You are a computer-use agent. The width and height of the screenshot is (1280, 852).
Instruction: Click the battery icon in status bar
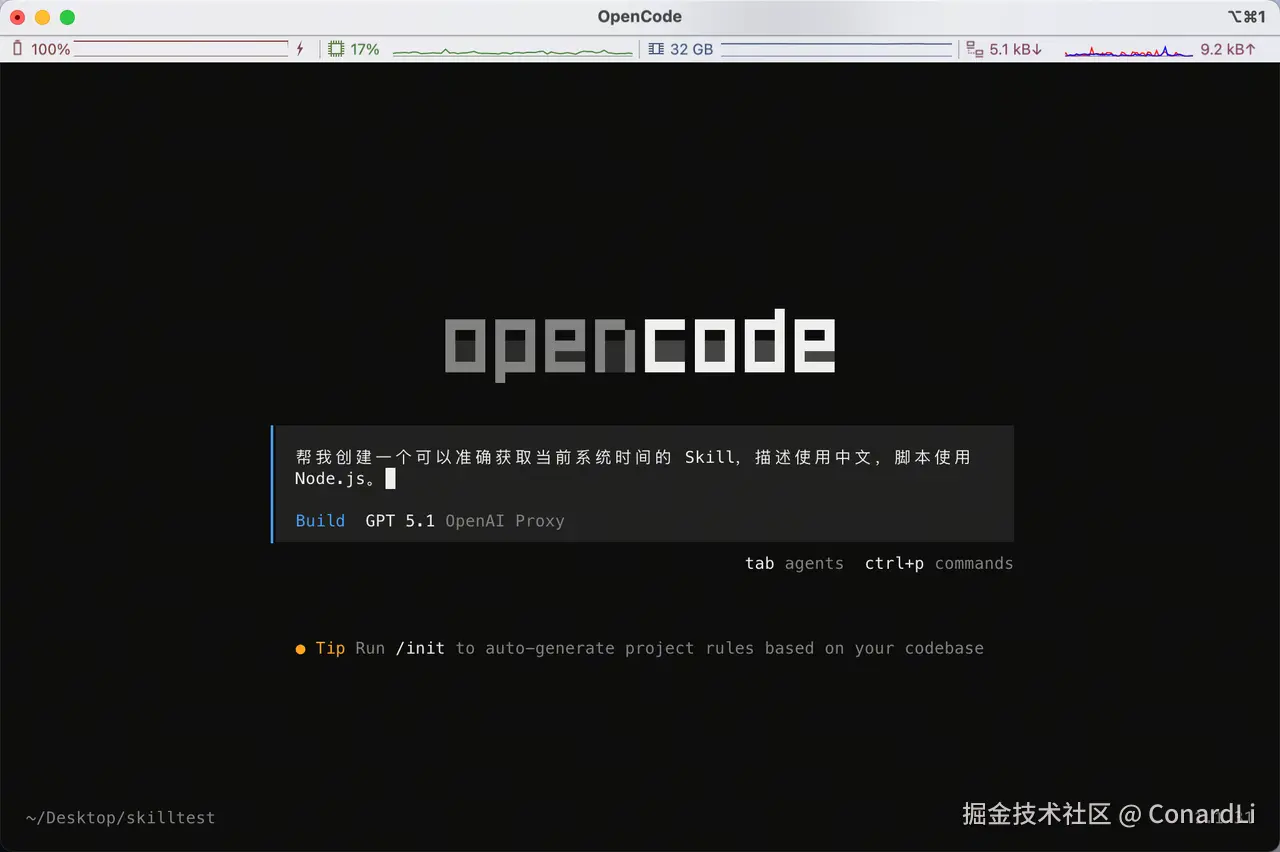click(x=17, y=48)
